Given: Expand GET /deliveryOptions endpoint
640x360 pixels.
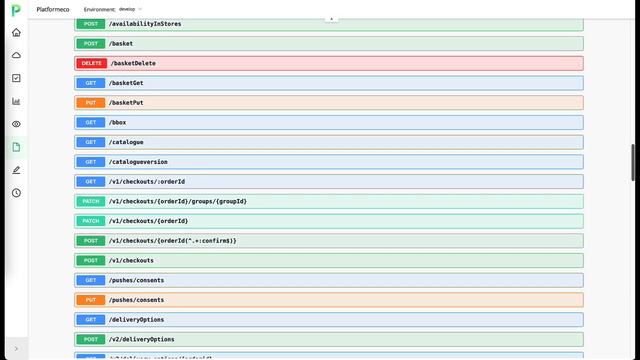Looking at the screenshot, I should (329, 320).
